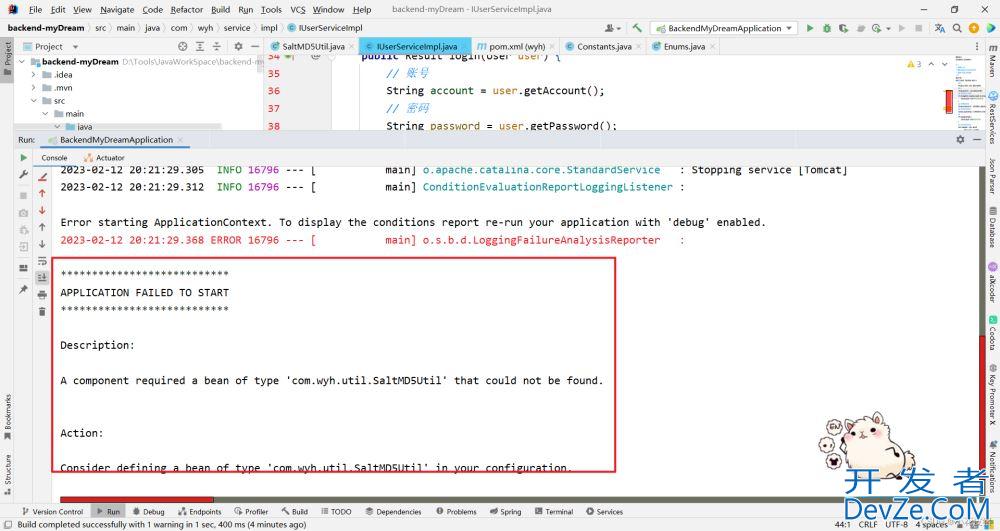Toggle soft-wrap in console toolbar
The height and width of the screenshot is (531, 1000).
click(x=42, y=261)
